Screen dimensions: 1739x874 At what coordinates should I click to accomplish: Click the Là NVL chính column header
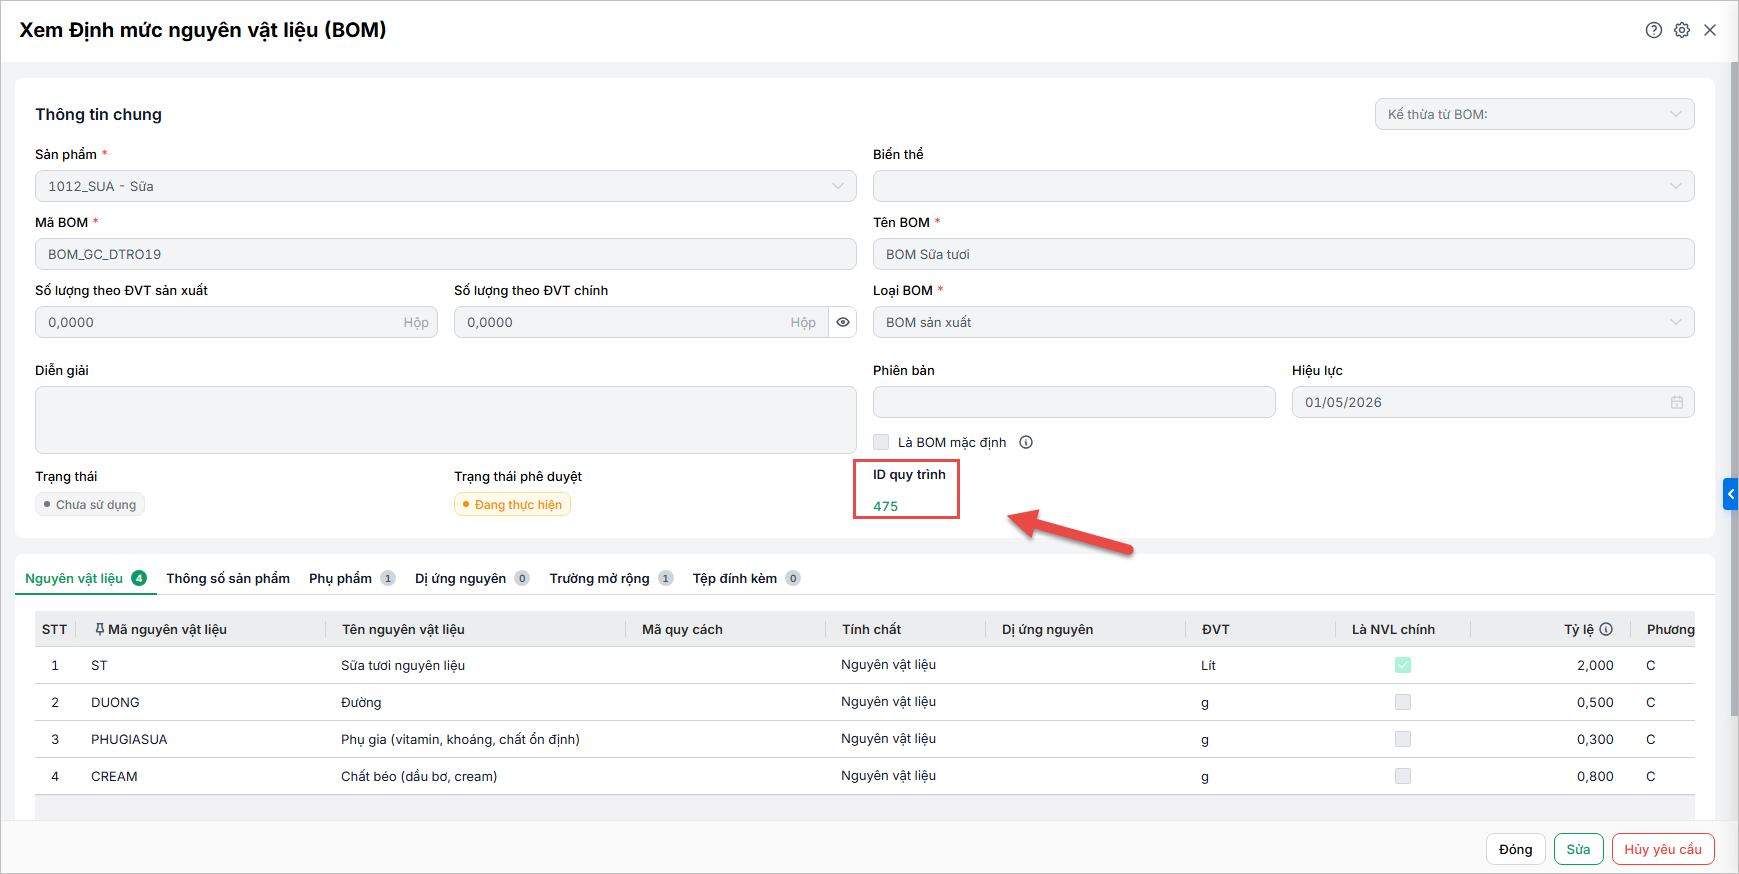[x=1393, y=629]
